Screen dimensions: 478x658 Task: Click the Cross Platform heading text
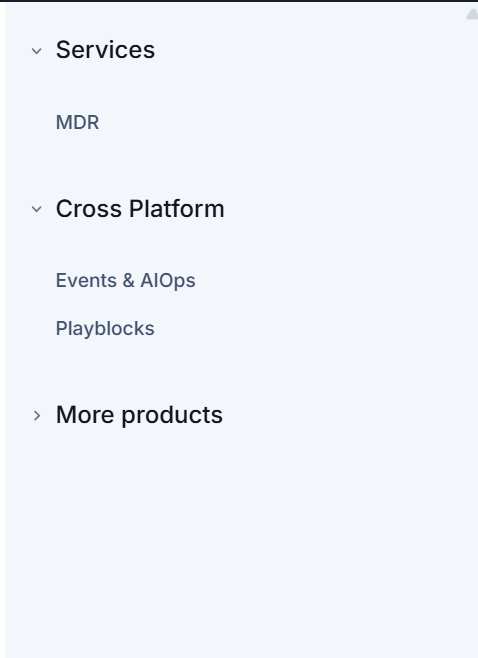pos(140,209)
